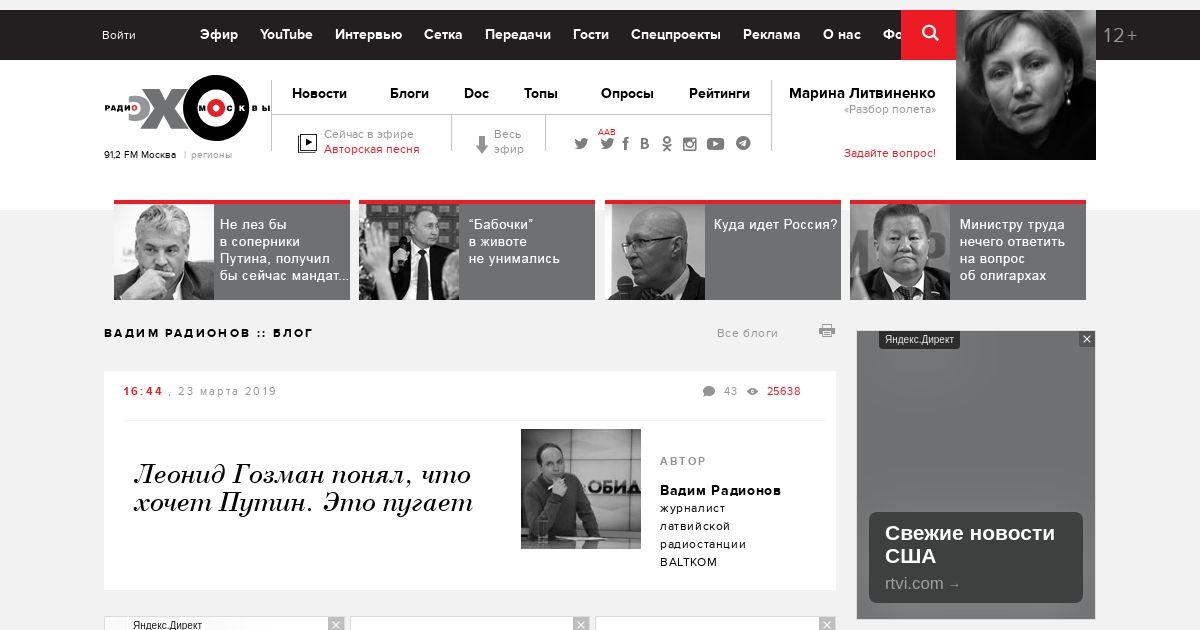Image resolution: width=1200 pixels, height=630 pixels.
Task: Click the printer icon for the blog
Action: coord(827,331)
